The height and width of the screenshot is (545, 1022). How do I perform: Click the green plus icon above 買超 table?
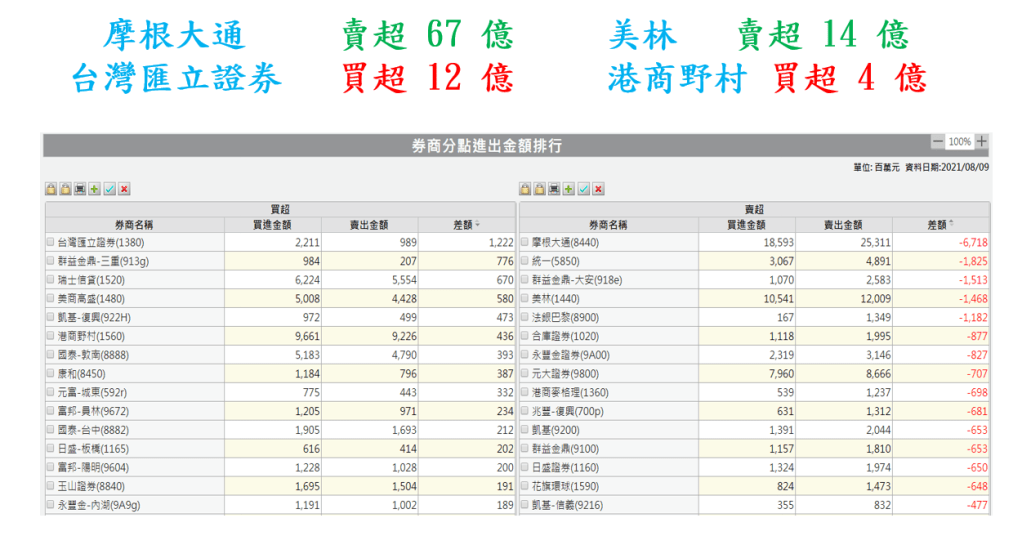click(94, 189)
